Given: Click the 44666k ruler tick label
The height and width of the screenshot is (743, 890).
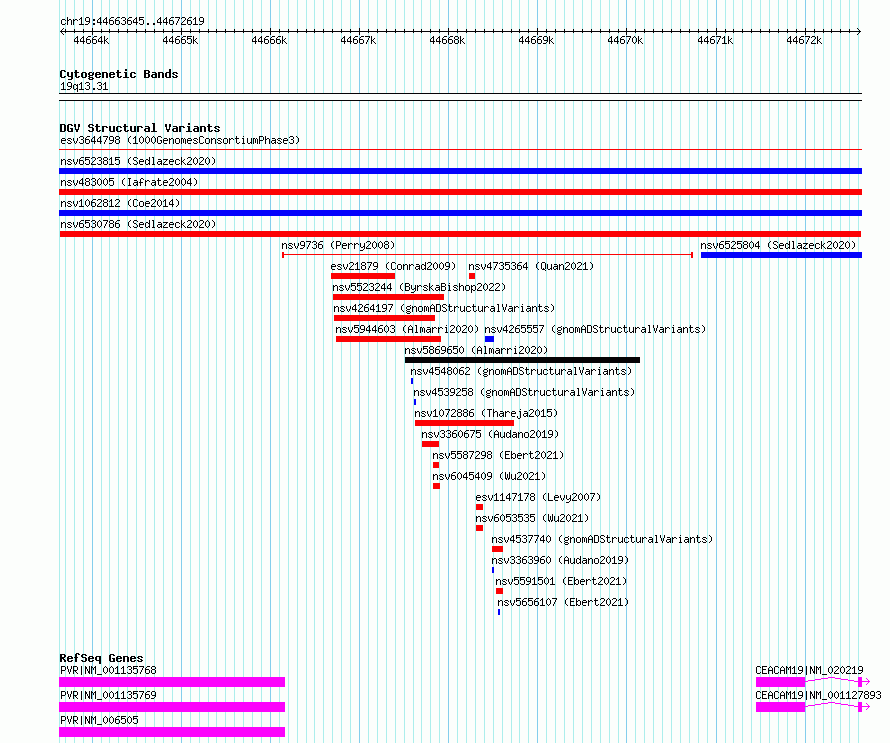Looking at the screenshot, I should 269,40.
